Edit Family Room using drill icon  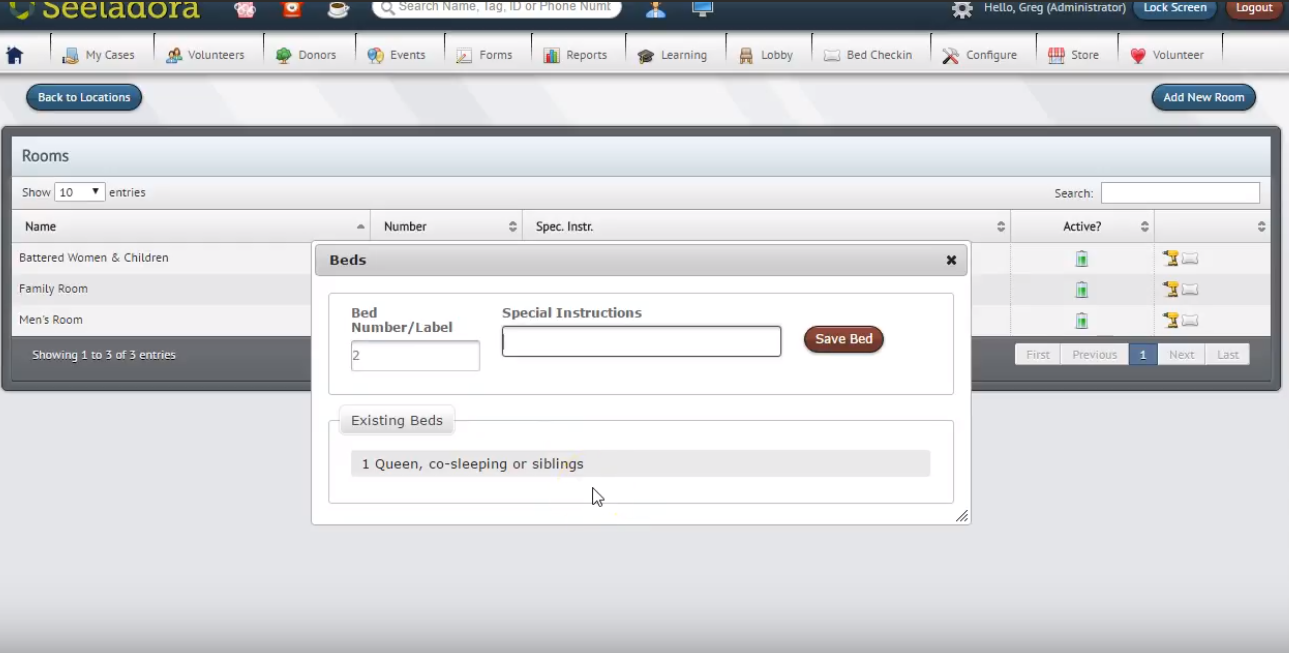click(x=1171, y=289)
